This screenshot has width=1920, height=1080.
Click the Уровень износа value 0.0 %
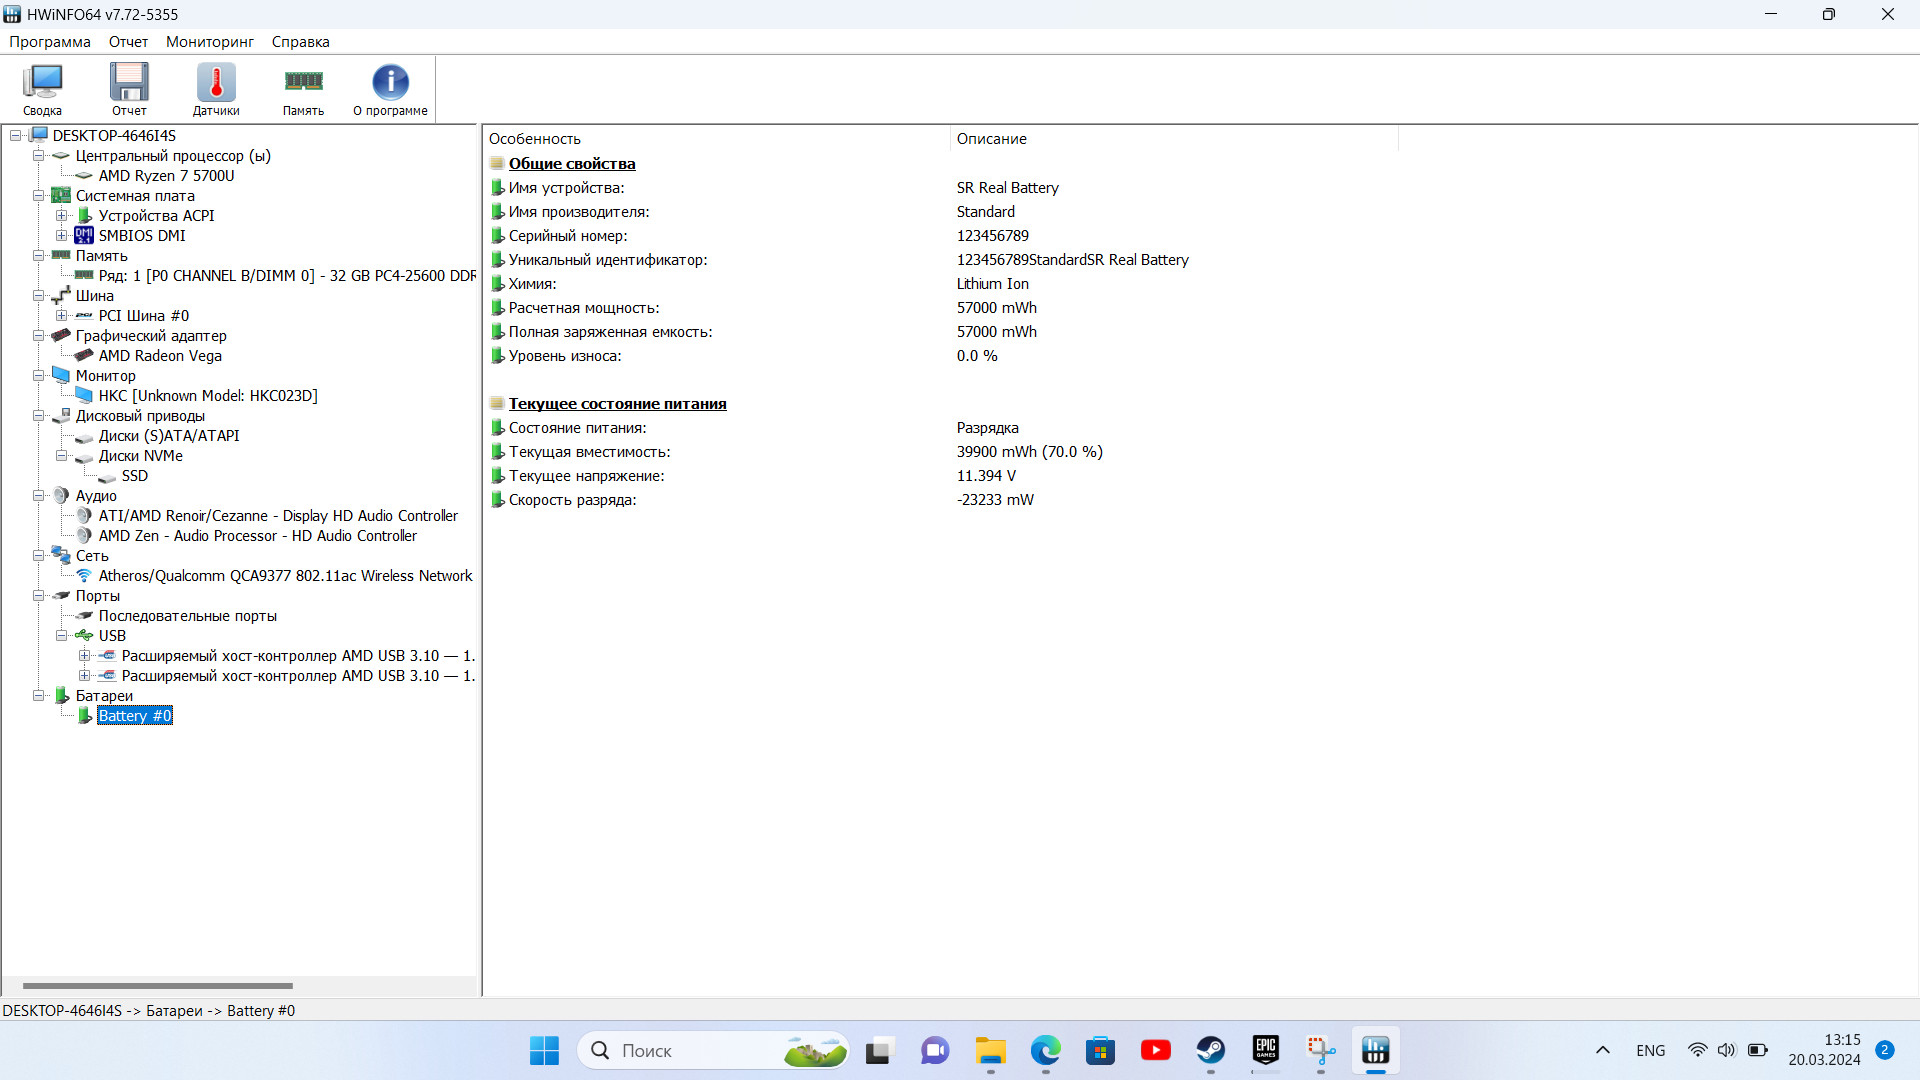[x=977, y=356]
